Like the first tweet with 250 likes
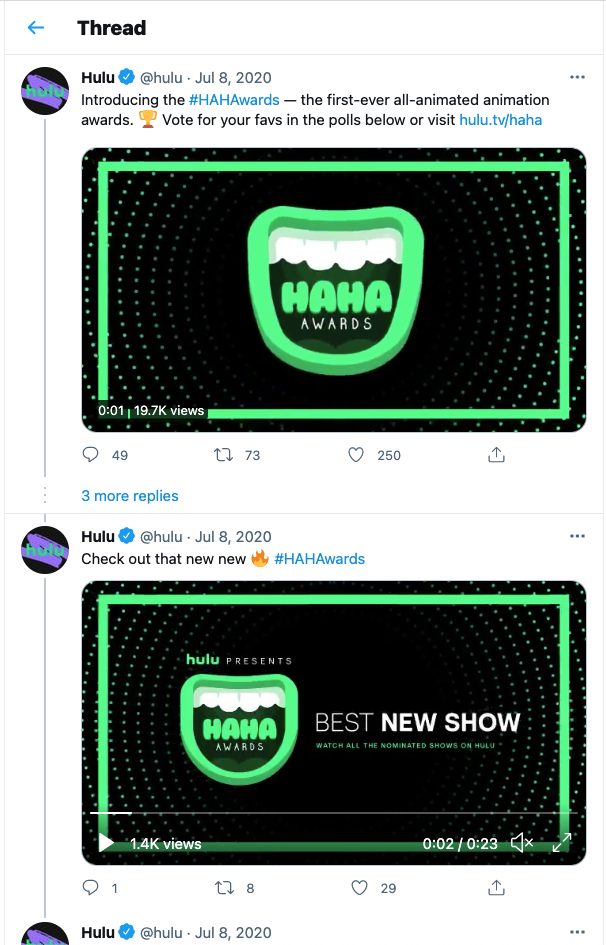This screenshot has height=945, width=606. click(356, 455)
